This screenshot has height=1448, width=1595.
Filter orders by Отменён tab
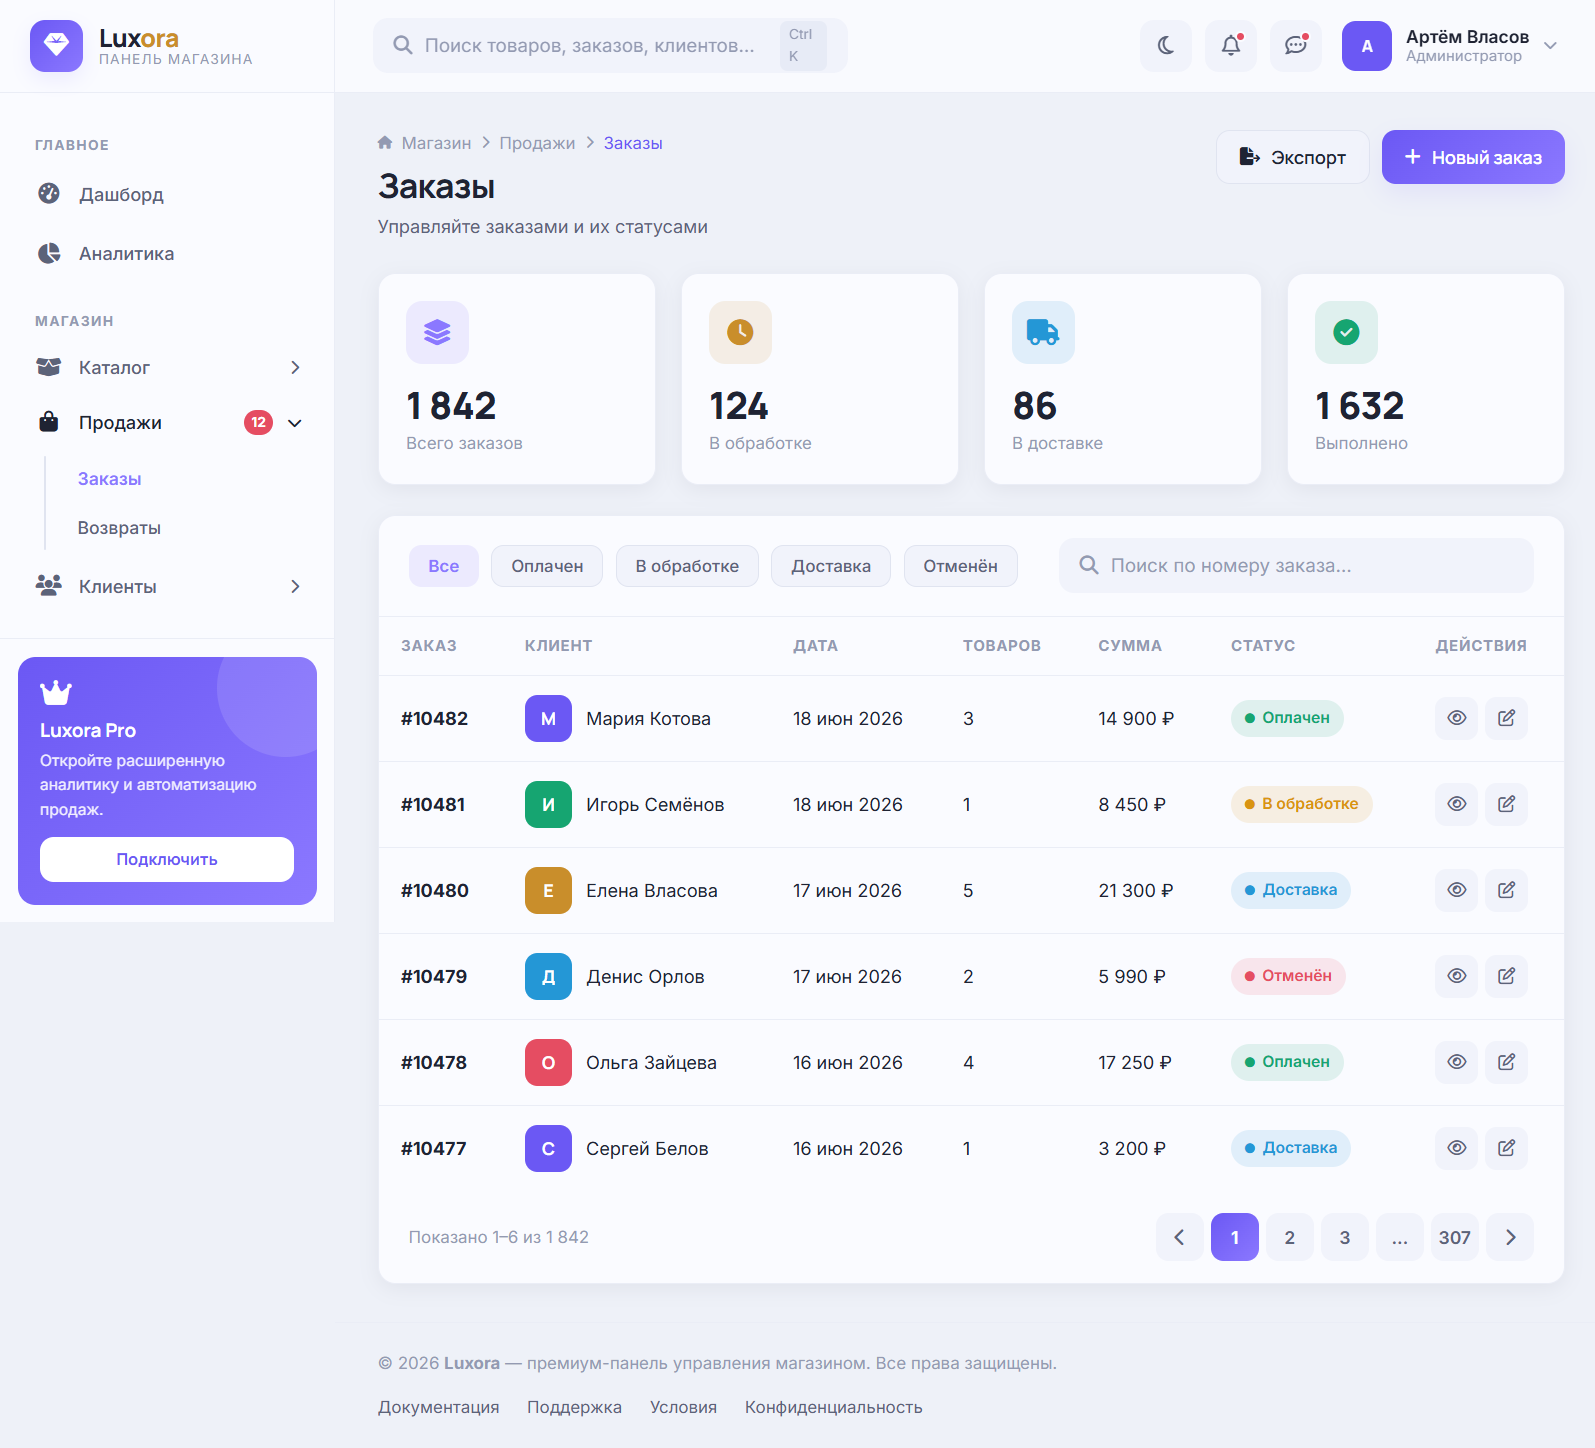click(960, 566)
